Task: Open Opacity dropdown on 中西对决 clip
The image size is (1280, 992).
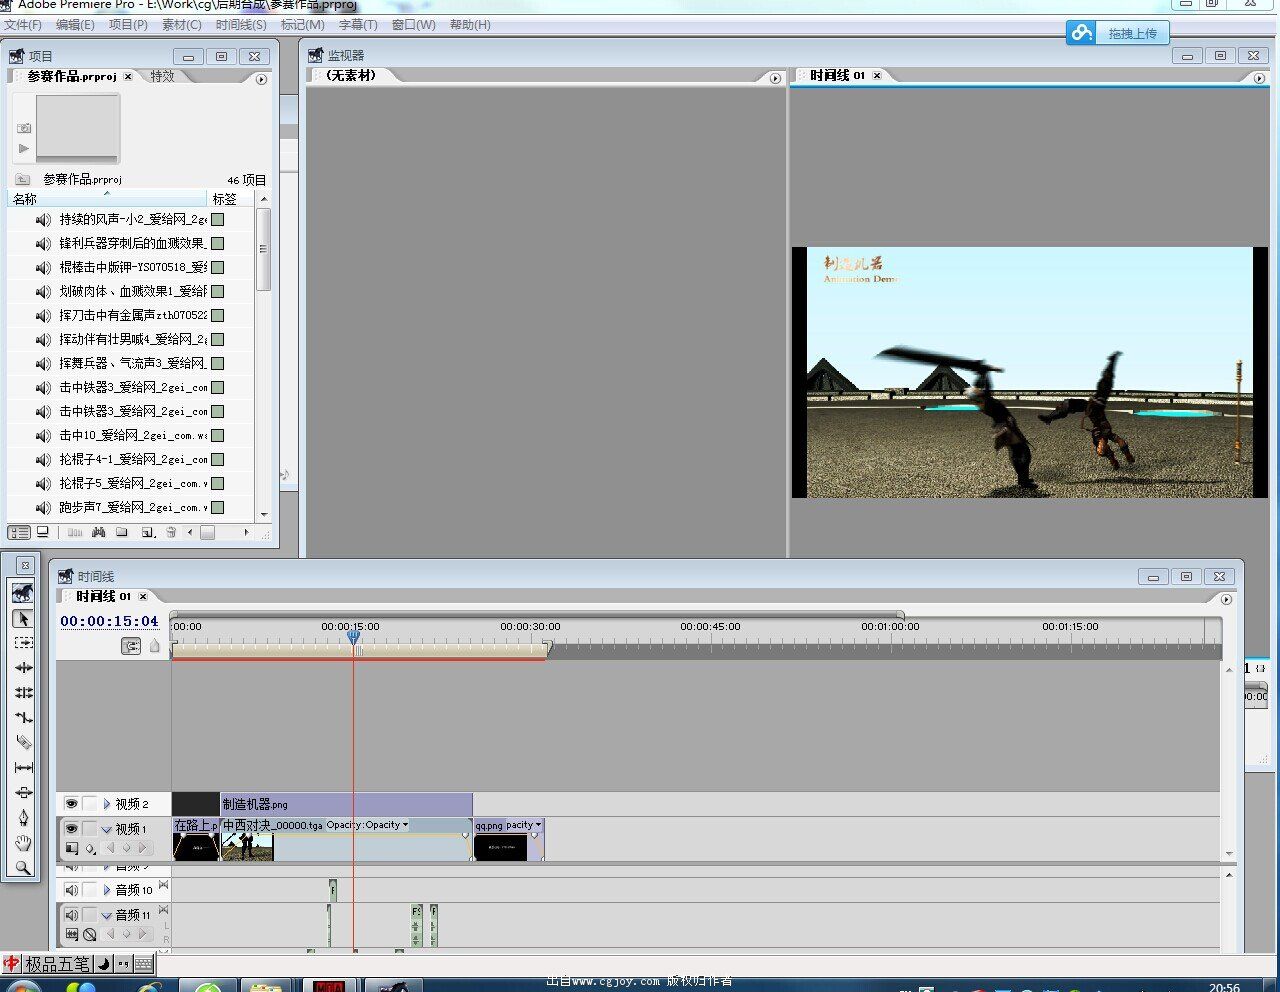Action: (405, 825)
